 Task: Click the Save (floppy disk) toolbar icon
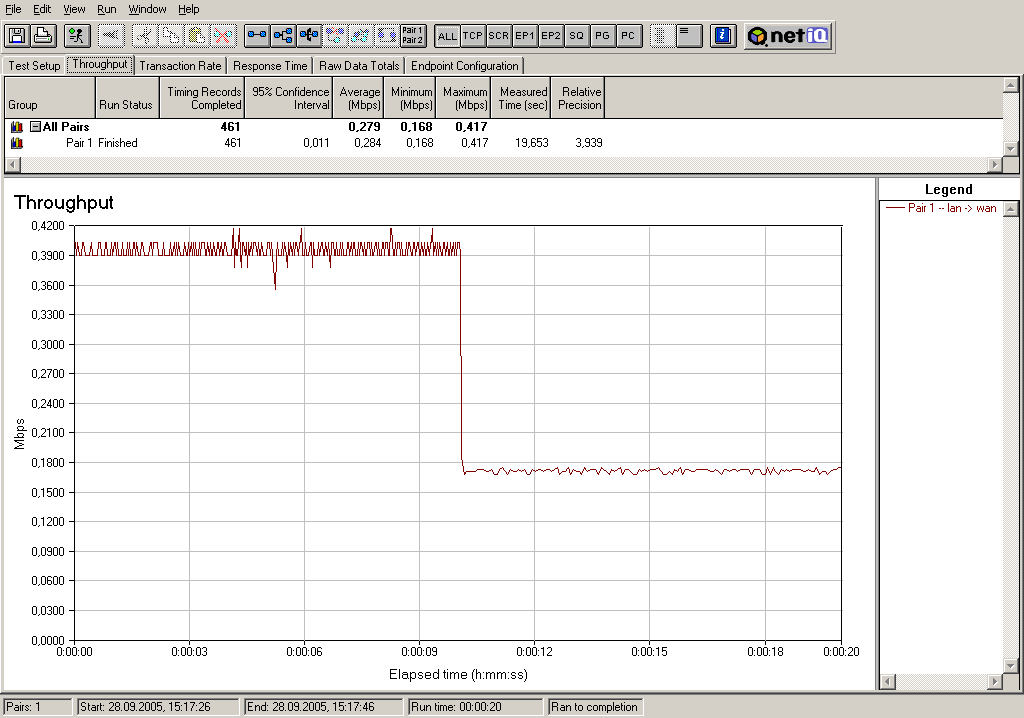pyautogui.click(x=17, y=35)
